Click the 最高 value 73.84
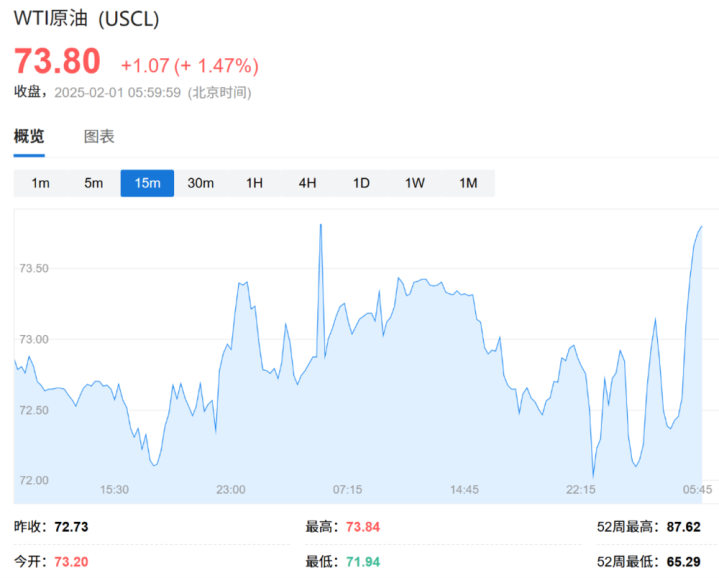The image size is (719, 578). [363, 527]
